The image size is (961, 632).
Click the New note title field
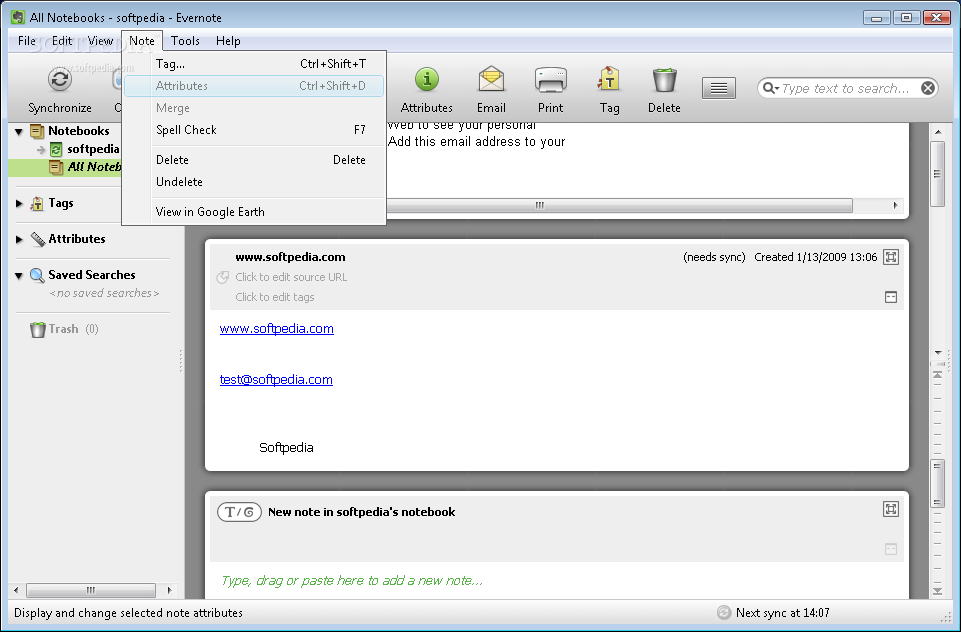coord(362,512)
